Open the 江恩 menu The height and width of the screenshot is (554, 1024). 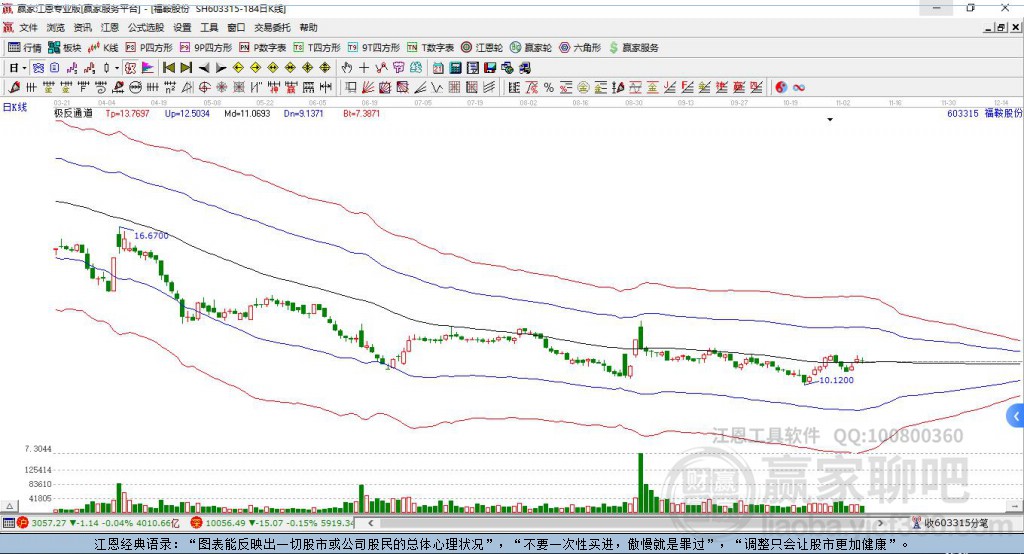(110, 27)
